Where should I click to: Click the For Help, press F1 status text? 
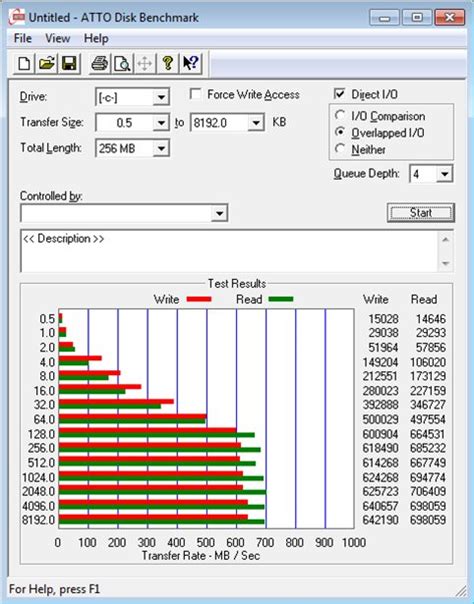tap(54, 589)
